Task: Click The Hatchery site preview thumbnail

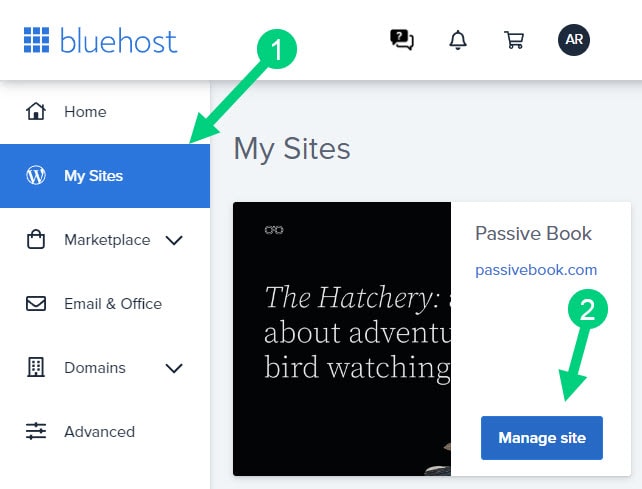Action: [342, 339]
